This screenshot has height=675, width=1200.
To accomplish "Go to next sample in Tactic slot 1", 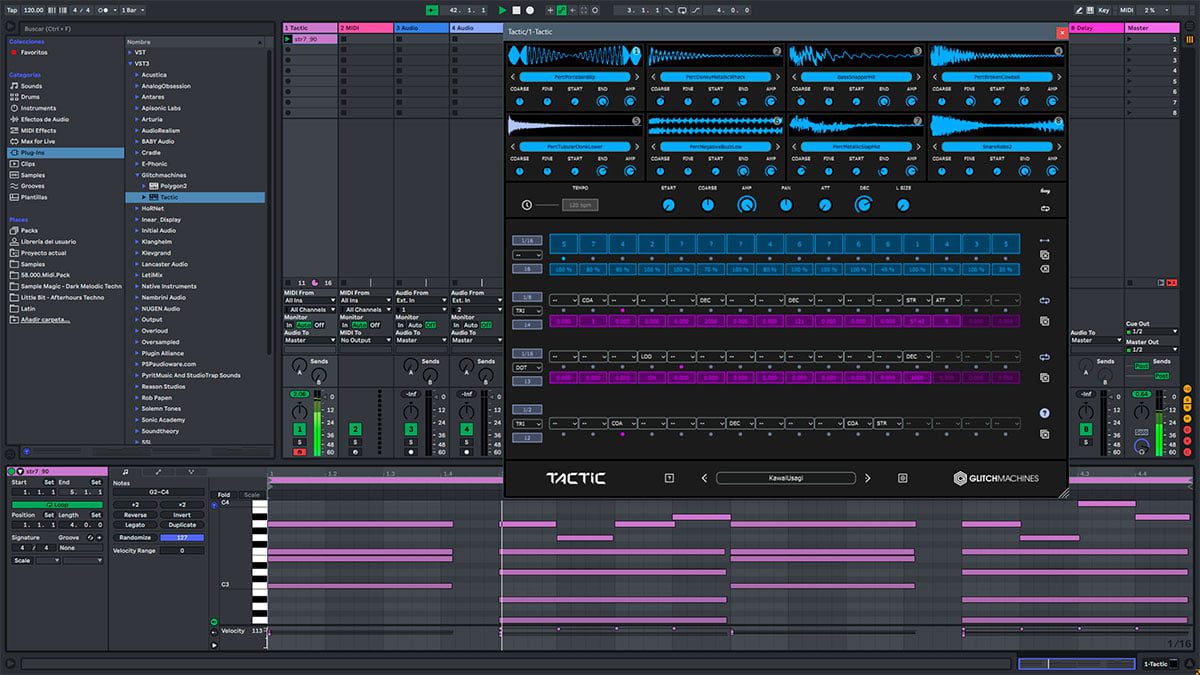I will tap(638, 76).
